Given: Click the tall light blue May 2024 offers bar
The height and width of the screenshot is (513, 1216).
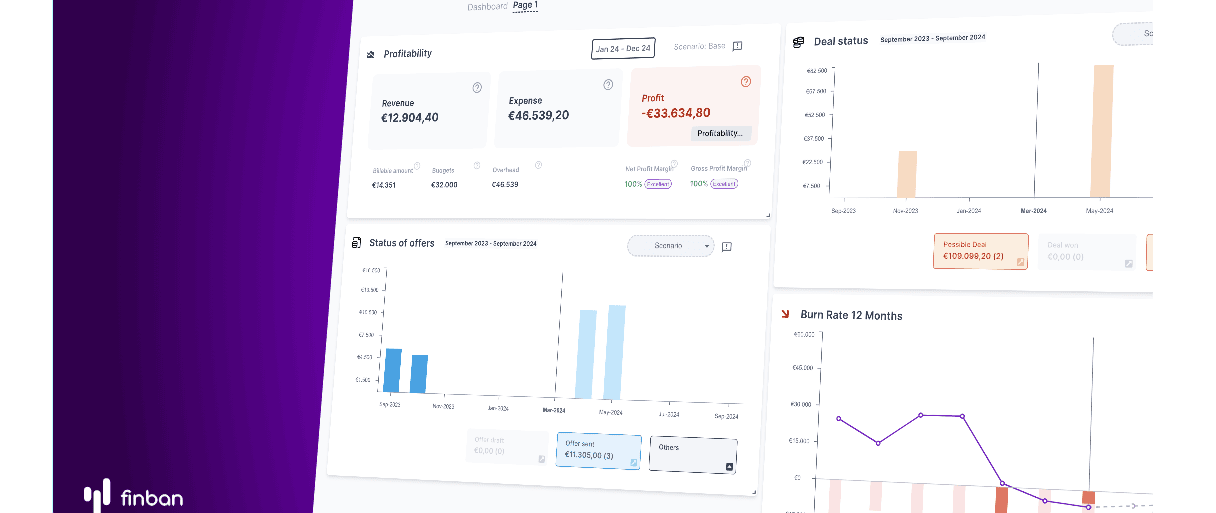Looking at the screenshot, I should click(616, 351).
